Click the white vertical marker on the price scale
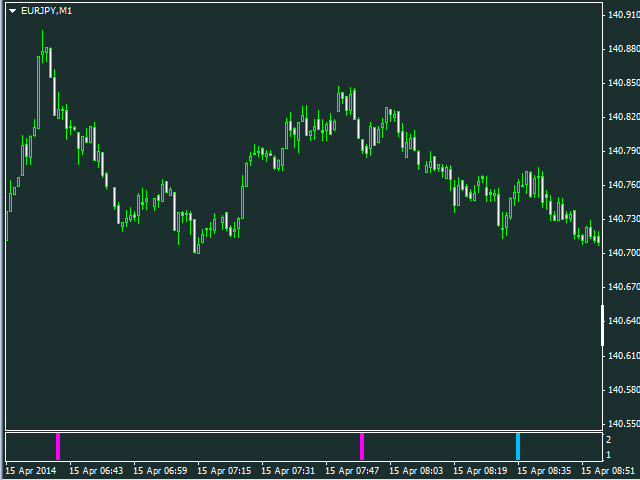The width and height of the screenshot is (640, 480). (602, 325)
